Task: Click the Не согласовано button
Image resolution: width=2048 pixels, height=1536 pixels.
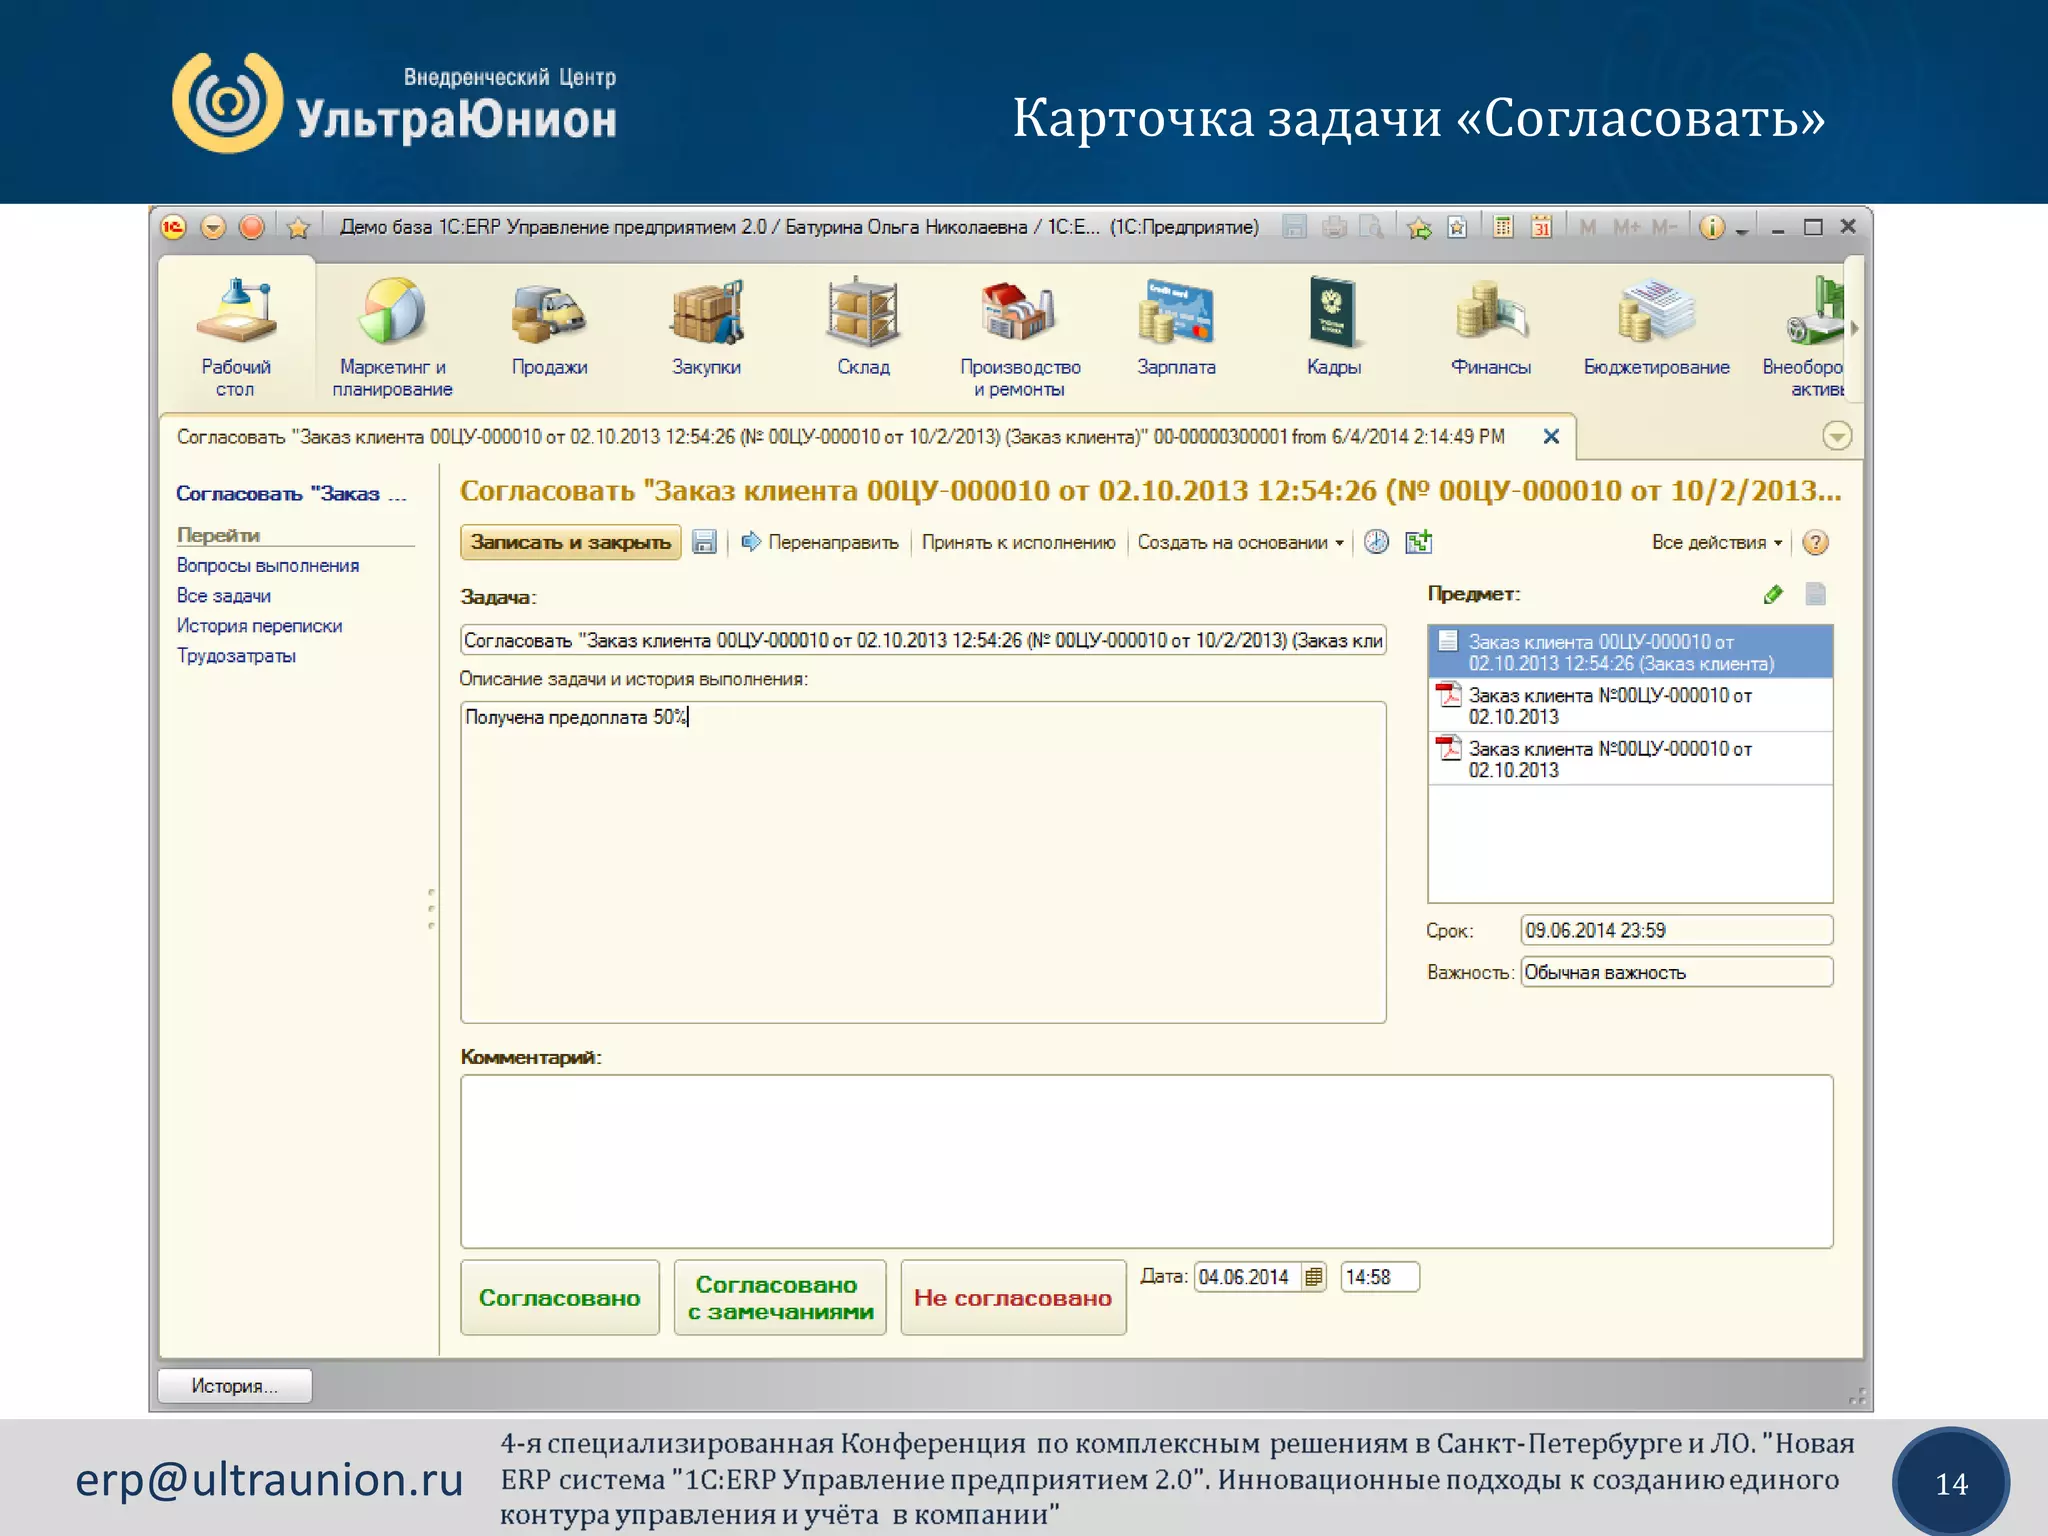Action: 1013,1297
